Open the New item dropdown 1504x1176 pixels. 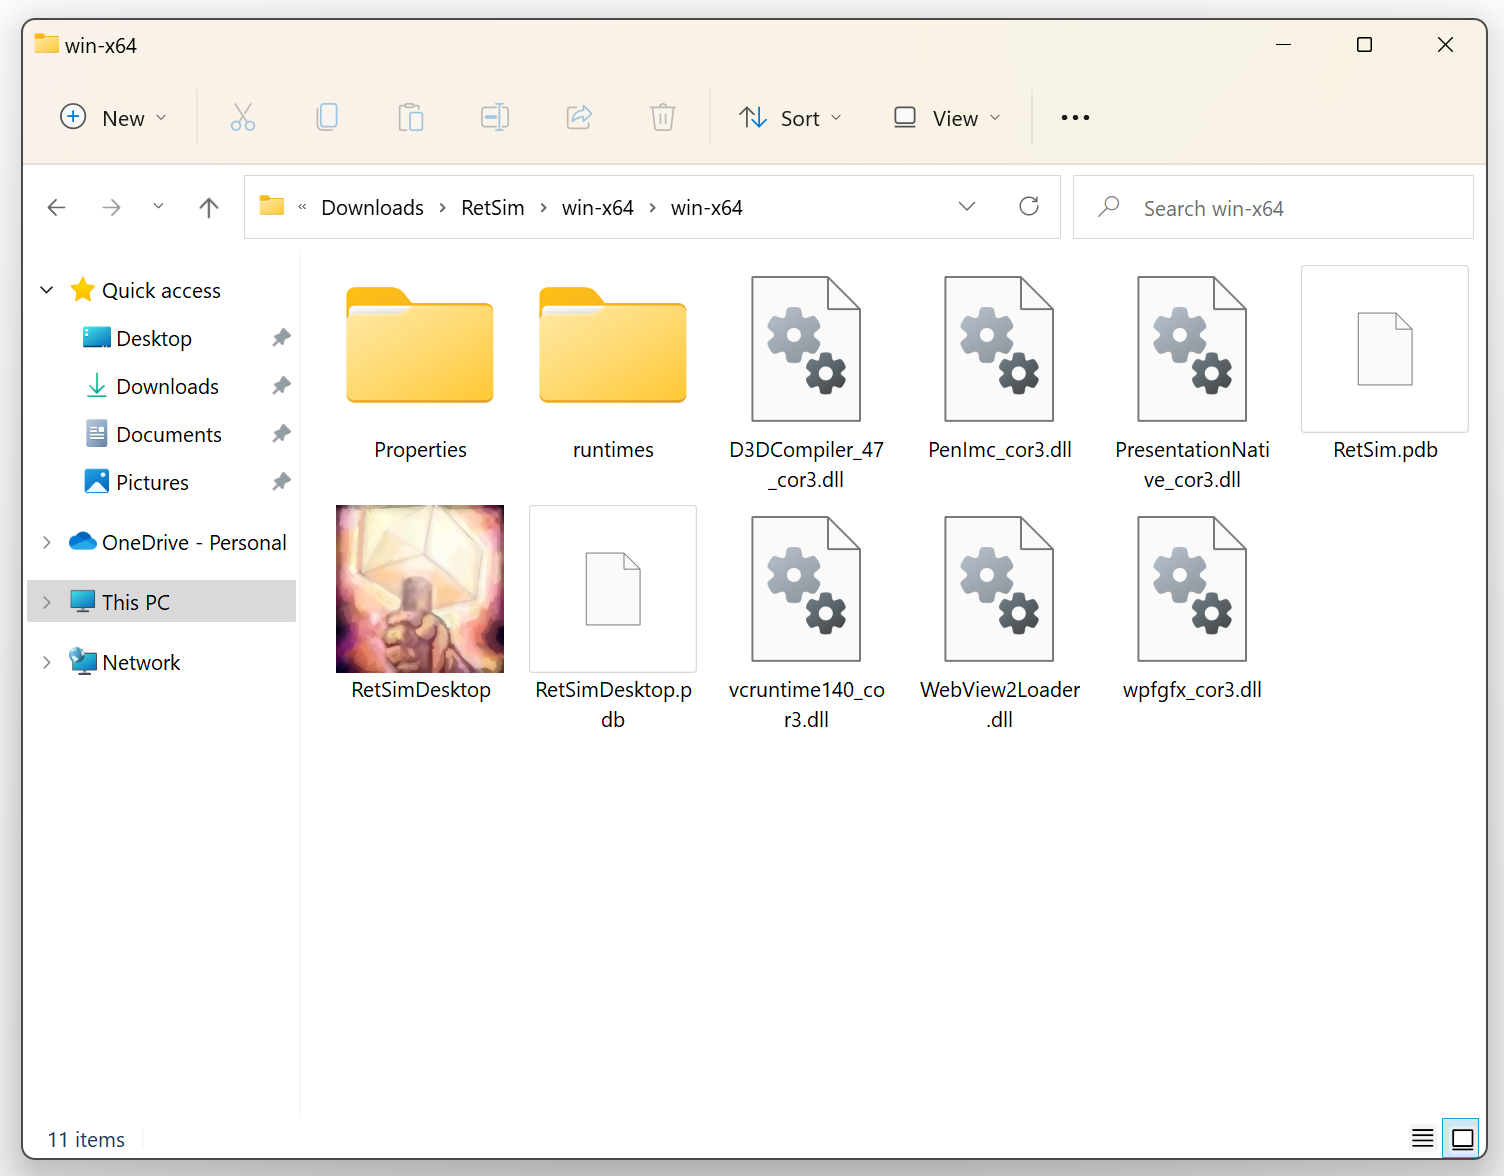pyautogui.click(x=113, y=117)
